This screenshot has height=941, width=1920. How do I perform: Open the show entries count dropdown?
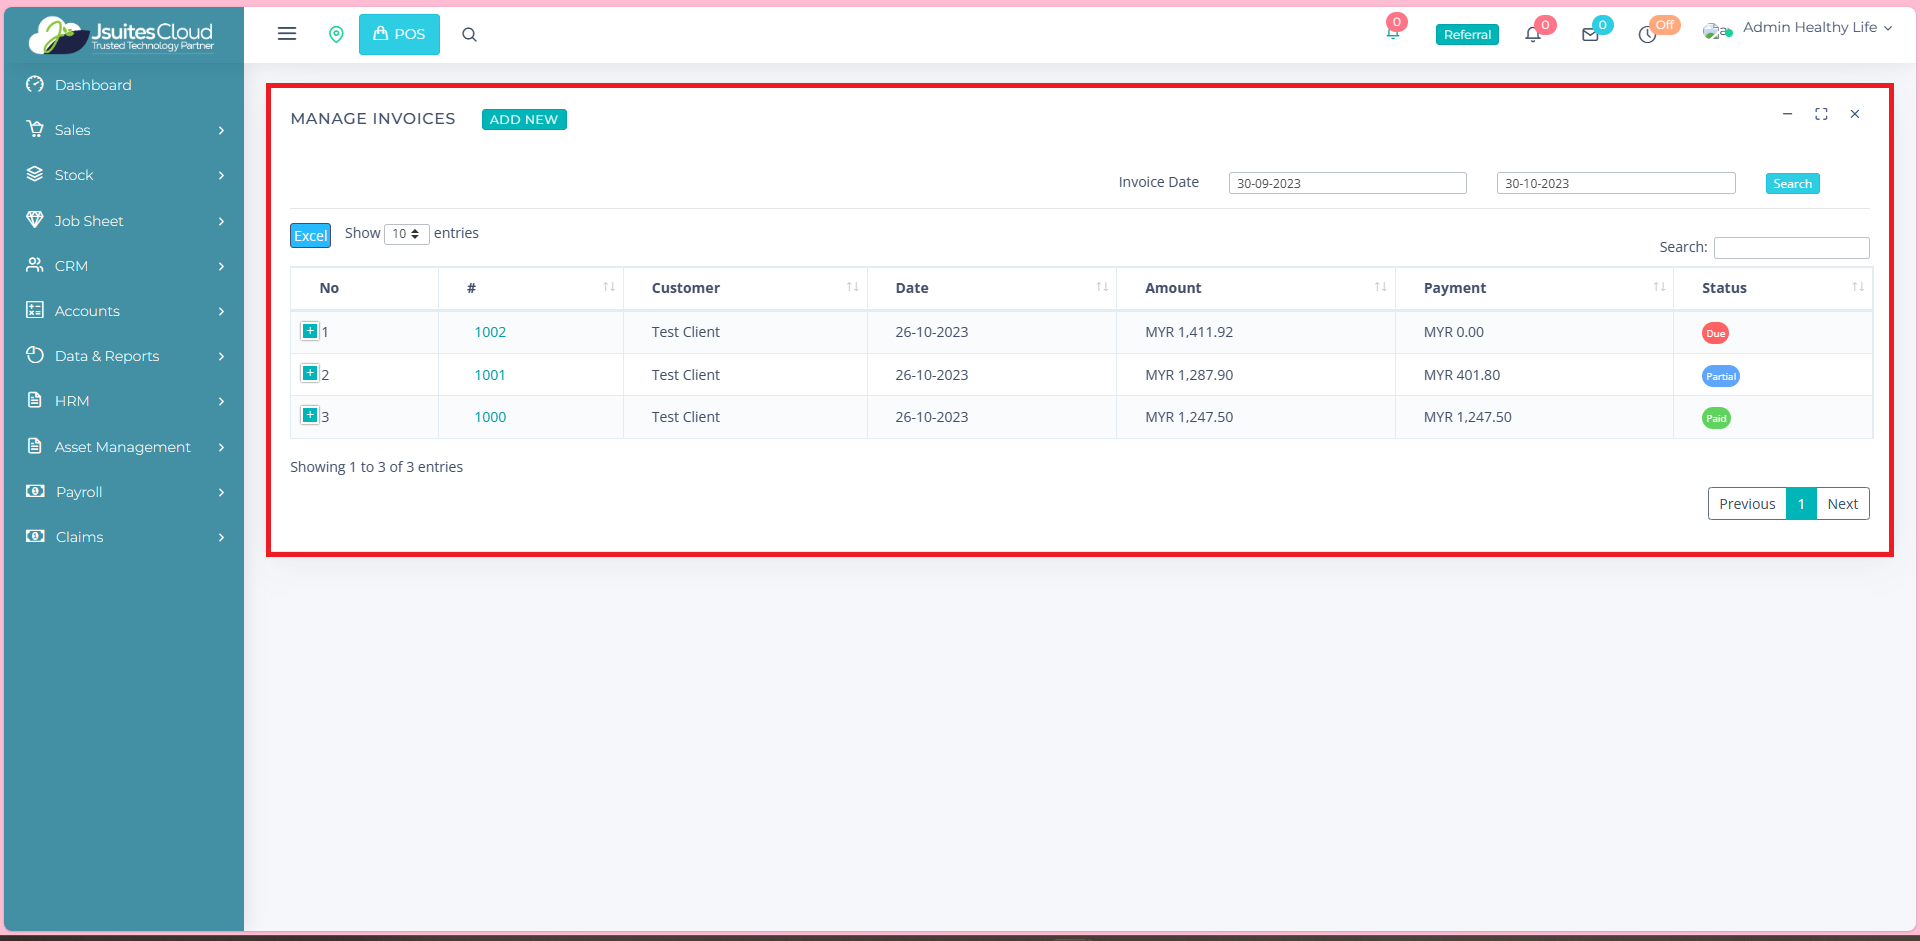click(406, 234)
